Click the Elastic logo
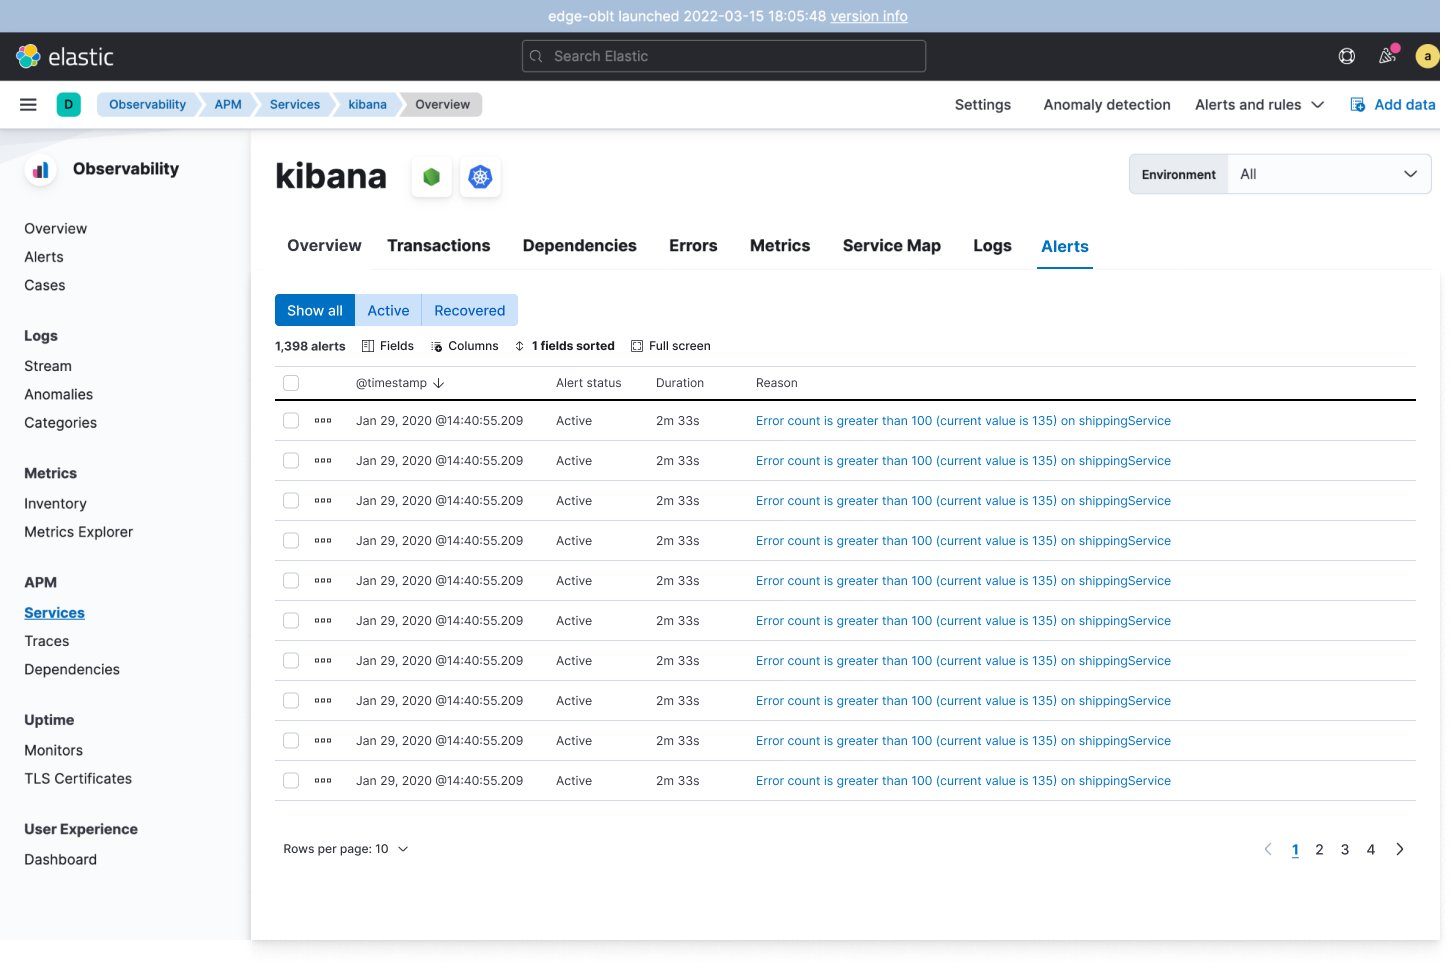Viewport: 1454px width, 969px height. [65, 57]
